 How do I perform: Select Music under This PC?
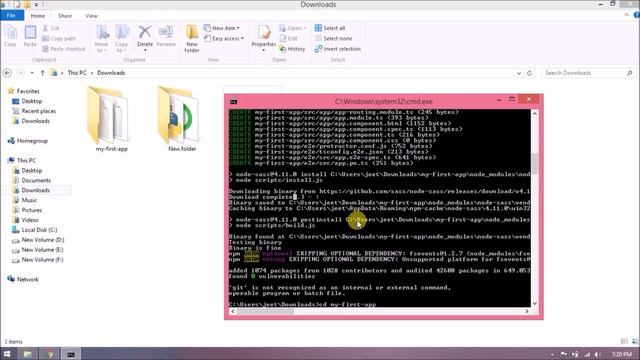(x=29, y=200)
